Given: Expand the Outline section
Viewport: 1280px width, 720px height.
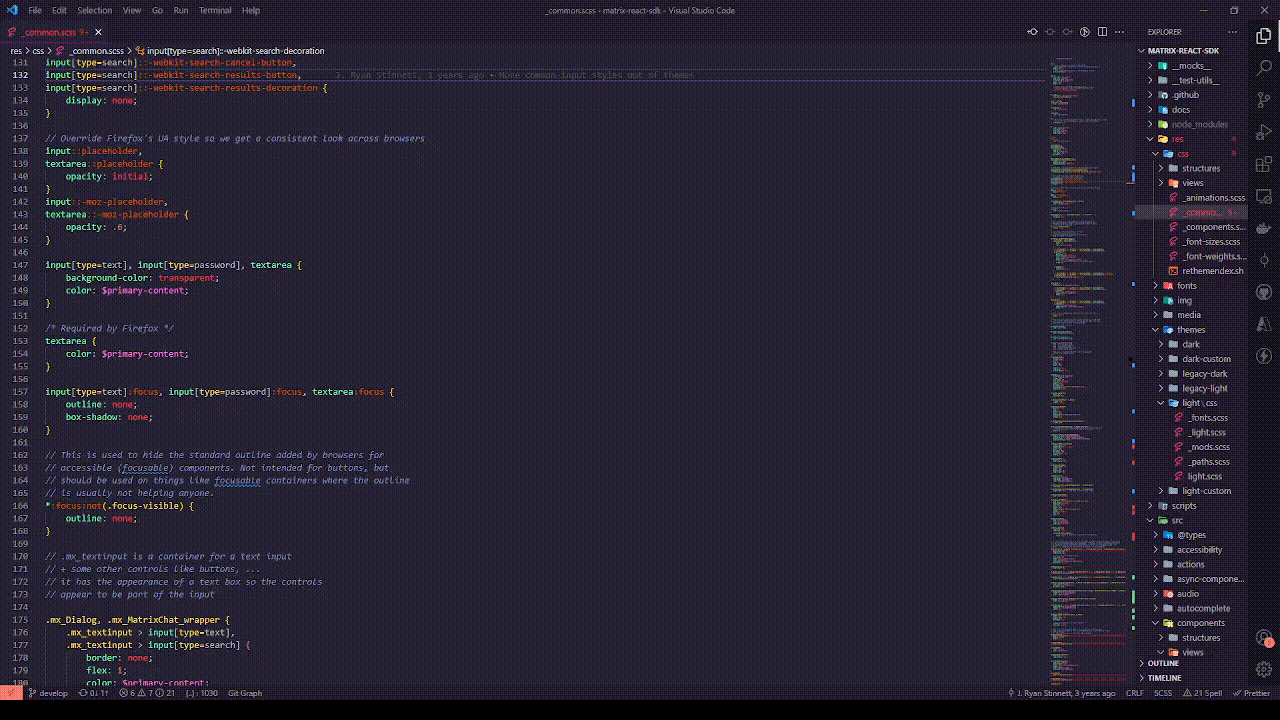Looking at the screenshot, I should click(x=1162, y=663).
